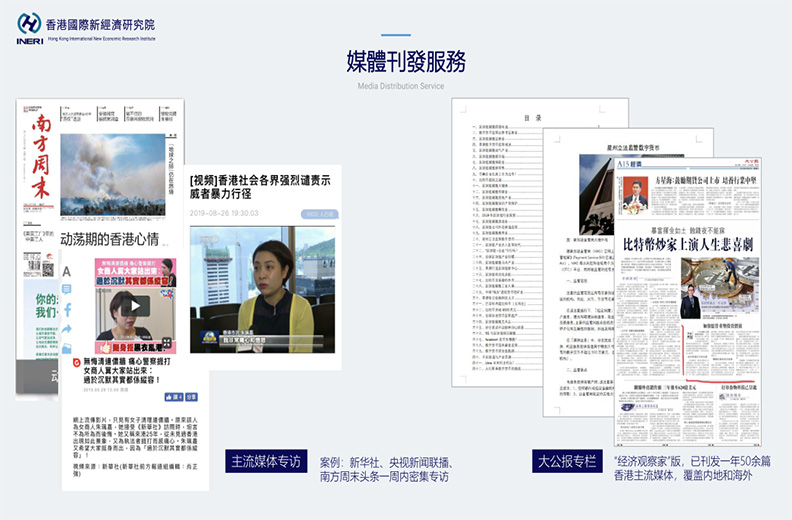Play the video in the news article
The width and height of the screenshot is (792, 520).
pyautogui.click(x=136, y=308)
